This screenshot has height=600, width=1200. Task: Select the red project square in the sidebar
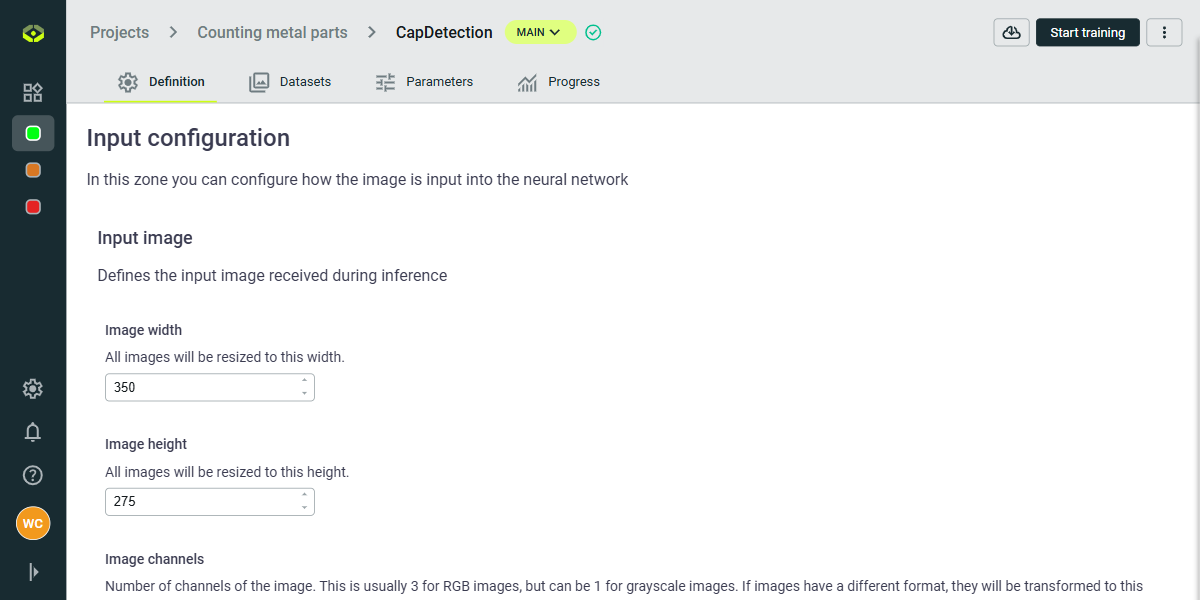(x=33, y=207)
